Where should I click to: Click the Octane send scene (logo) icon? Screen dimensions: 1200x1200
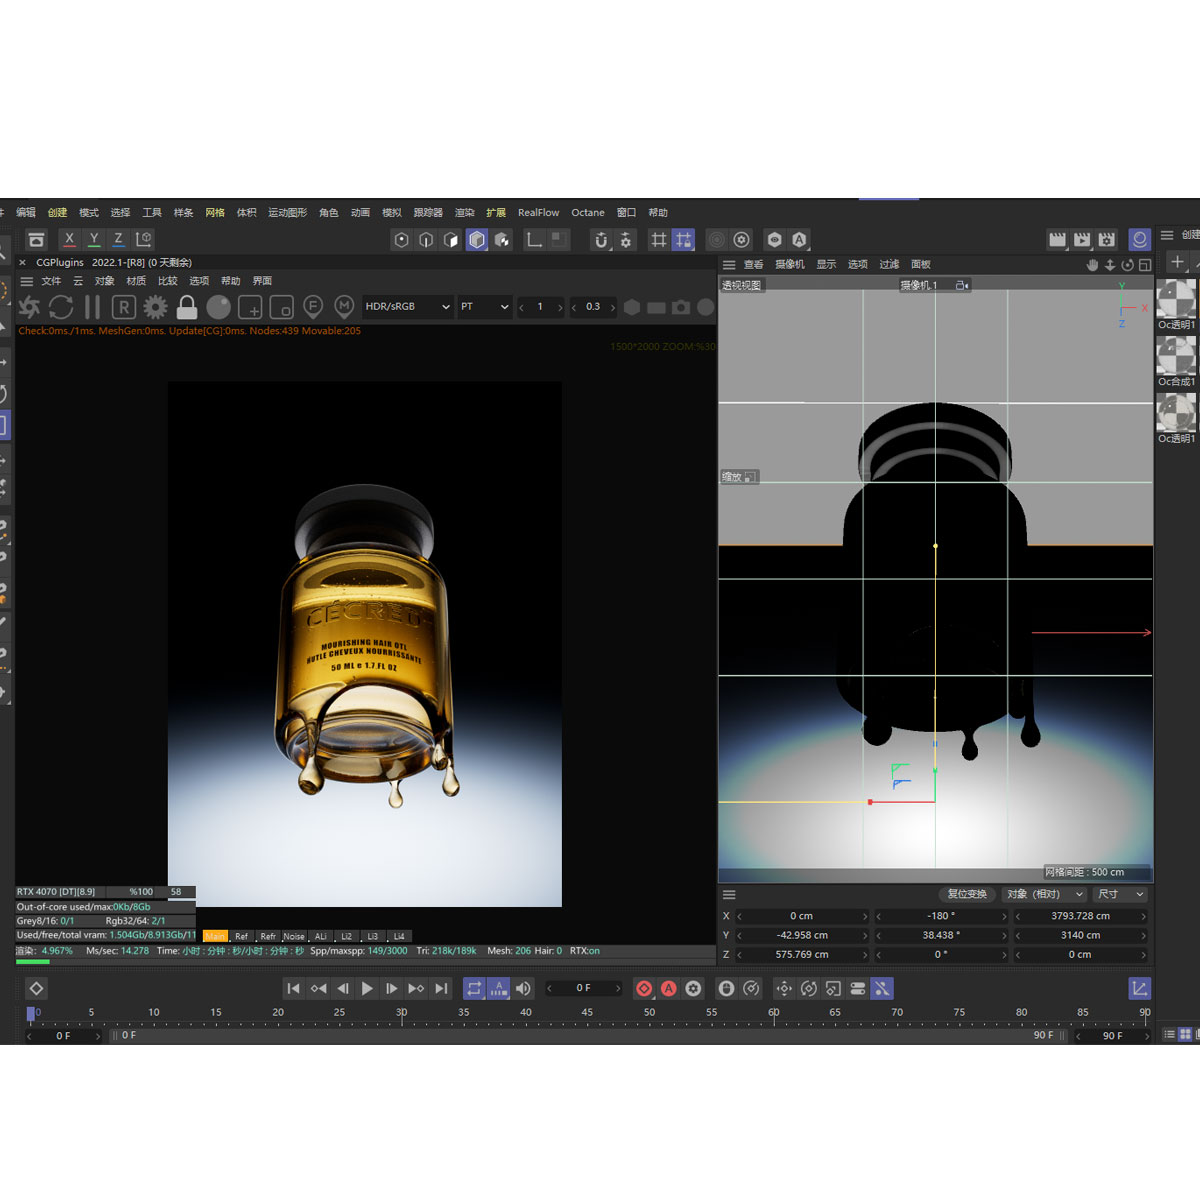[x=30, y=307]
